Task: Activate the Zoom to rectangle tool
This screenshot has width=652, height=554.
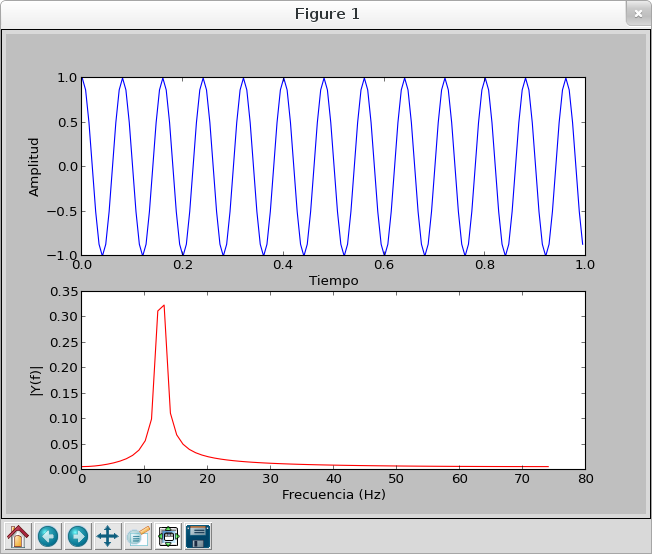Action: [x=138, y=537]
